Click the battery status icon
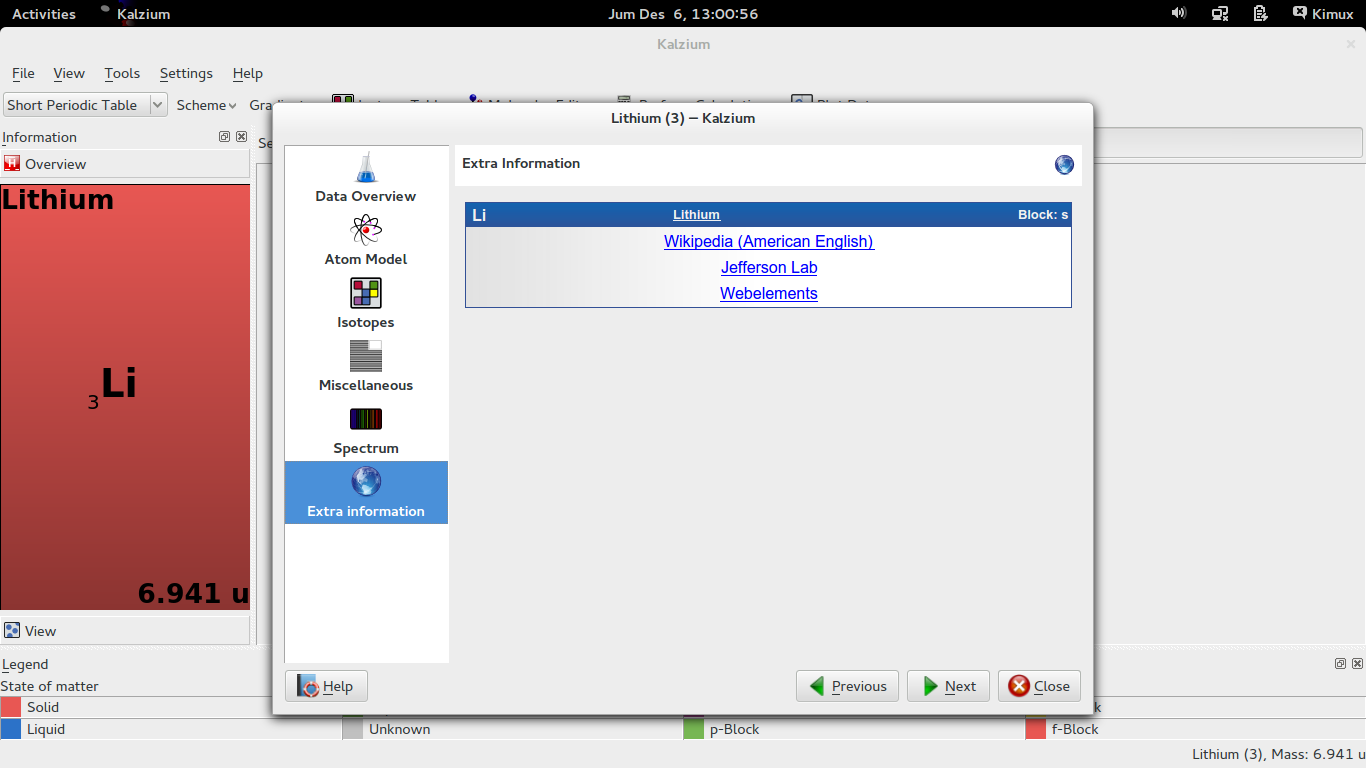 pyautogui.click(x=1260, y=13)
